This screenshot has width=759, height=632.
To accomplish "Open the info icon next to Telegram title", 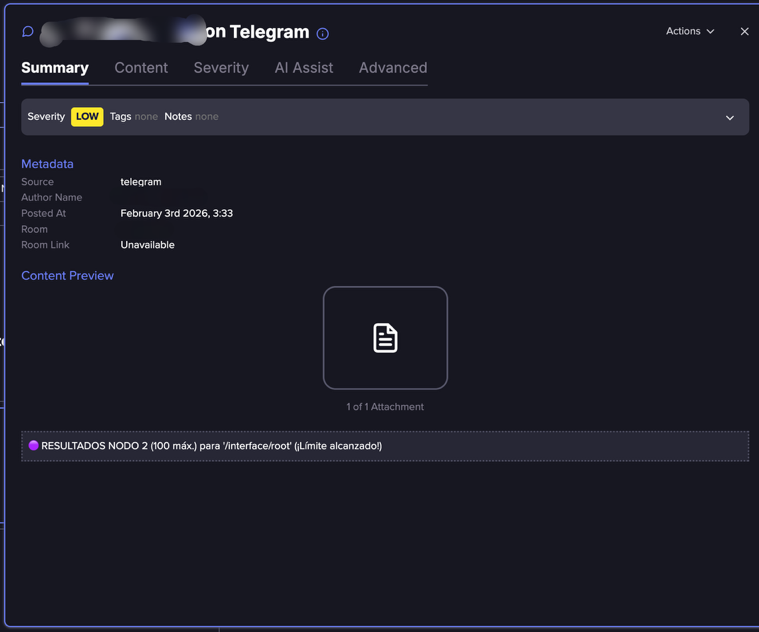I will tap(322, 33).
